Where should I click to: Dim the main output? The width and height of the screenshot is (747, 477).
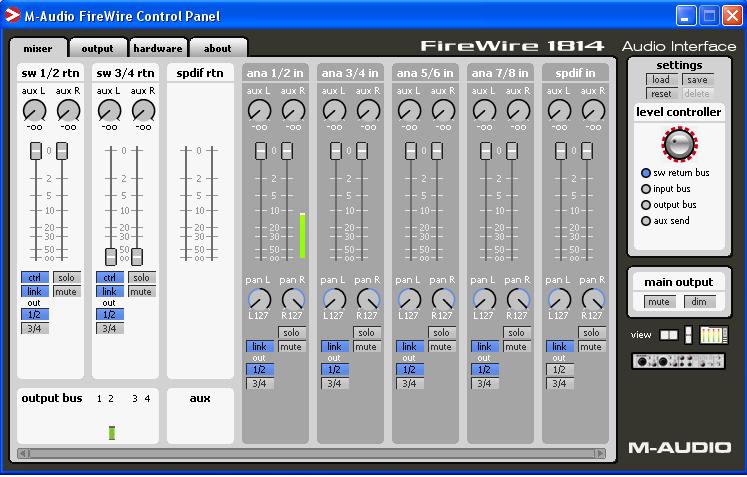coord(699,302)
